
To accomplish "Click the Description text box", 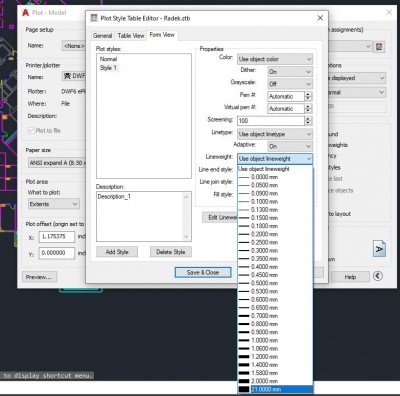I will [x=144, y=216].
